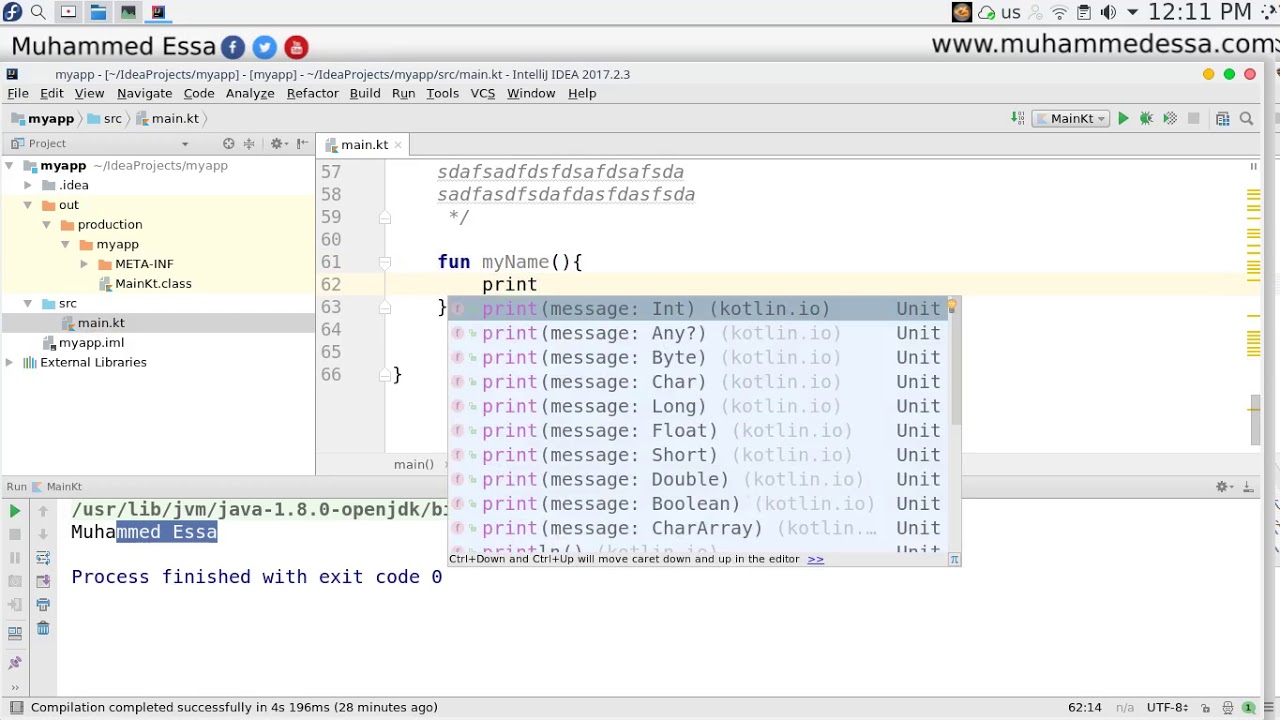This screenshot has height=720, width=1280.
Task: Open Wi-Fi network settings in tray
Action: point(1059,12)
